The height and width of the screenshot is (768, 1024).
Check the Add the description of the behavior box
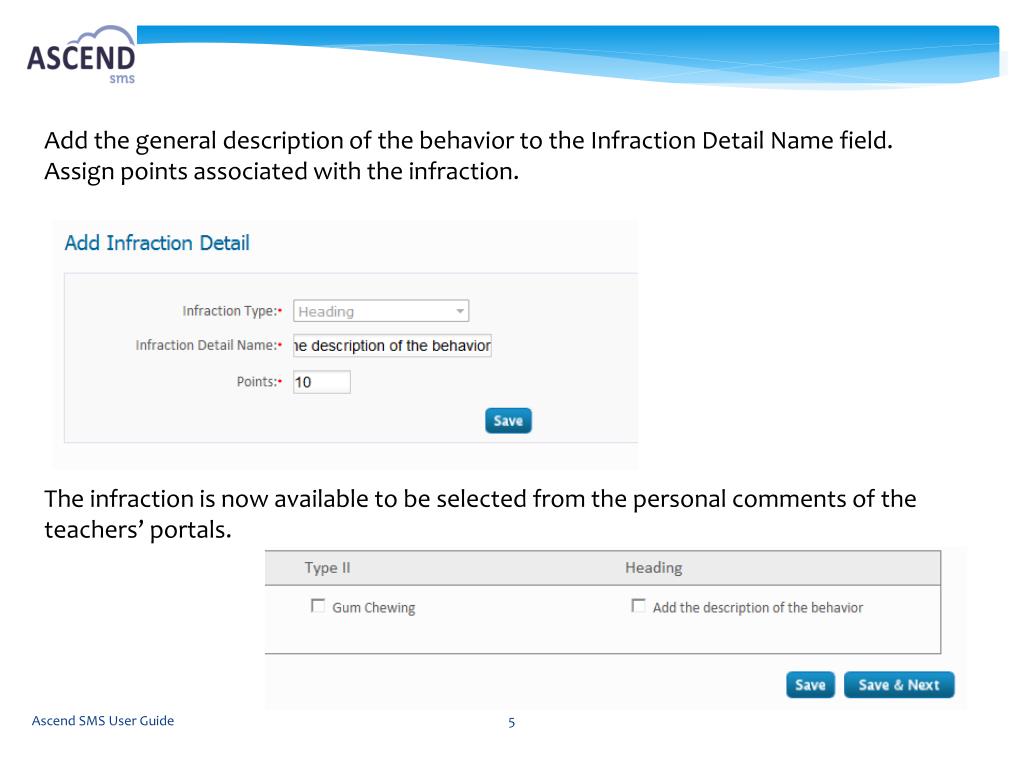pos(638,606)
